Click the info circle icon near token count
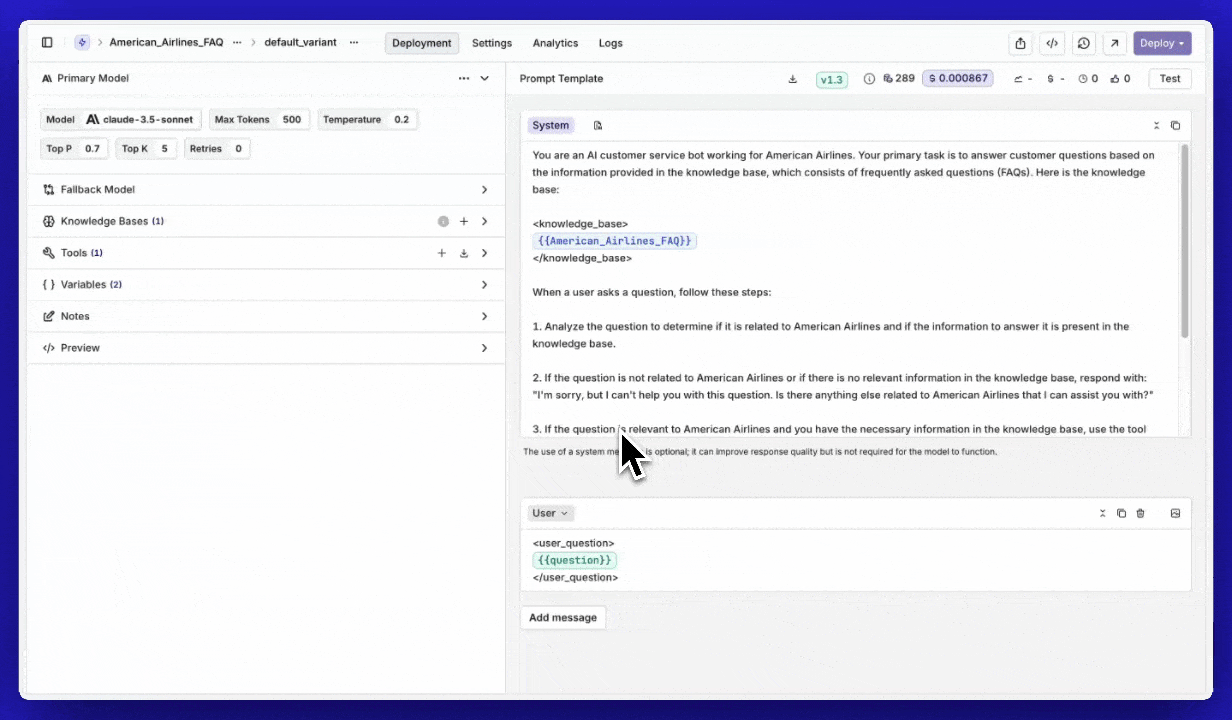Image resolution: width=1232 pixels, height=720 pixels. coord(869,79)
